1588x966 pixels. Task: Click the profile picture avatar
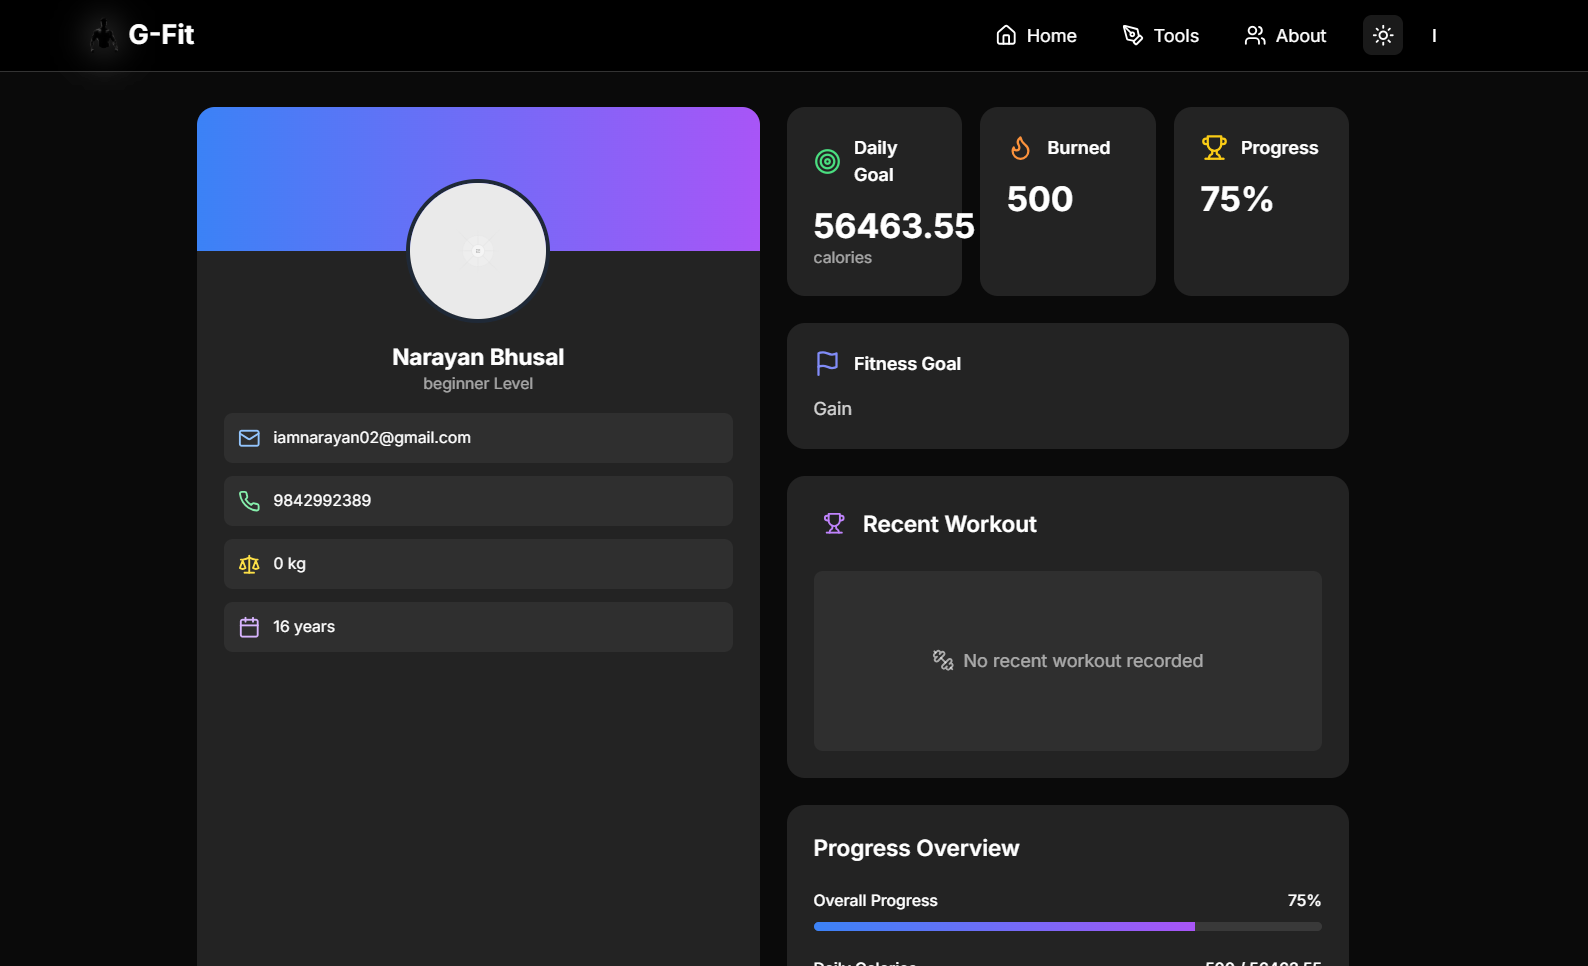tap(478, 251)
